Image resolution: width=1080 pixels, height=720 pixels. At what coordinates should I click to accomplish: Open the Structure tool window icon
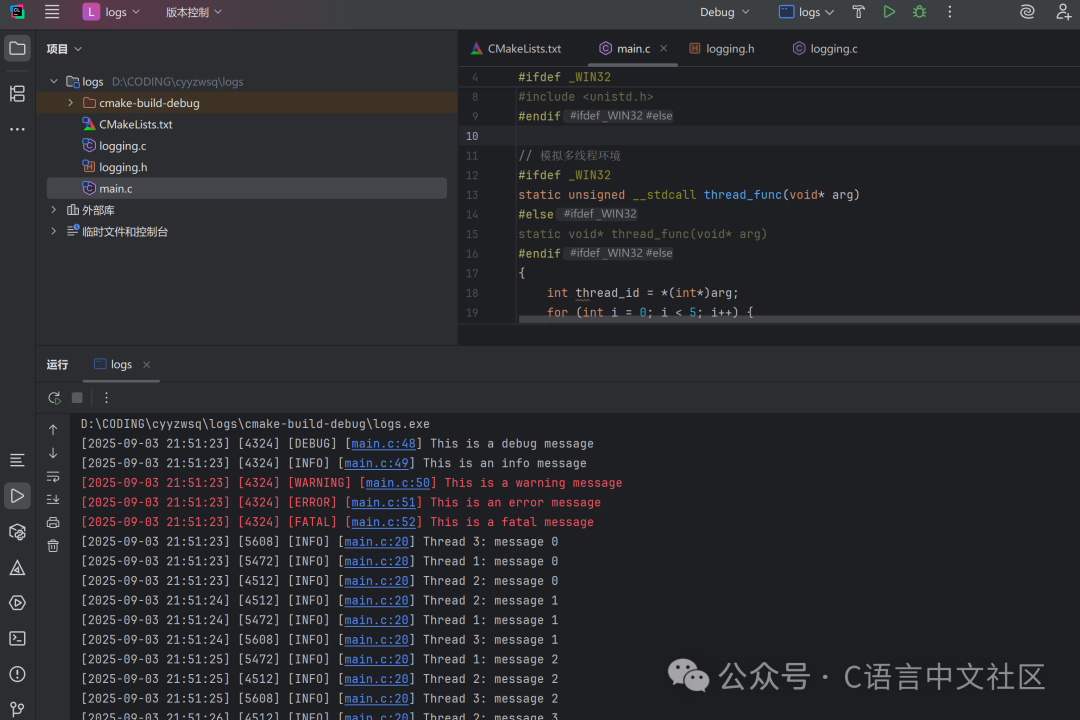click(x=17, y=93)
